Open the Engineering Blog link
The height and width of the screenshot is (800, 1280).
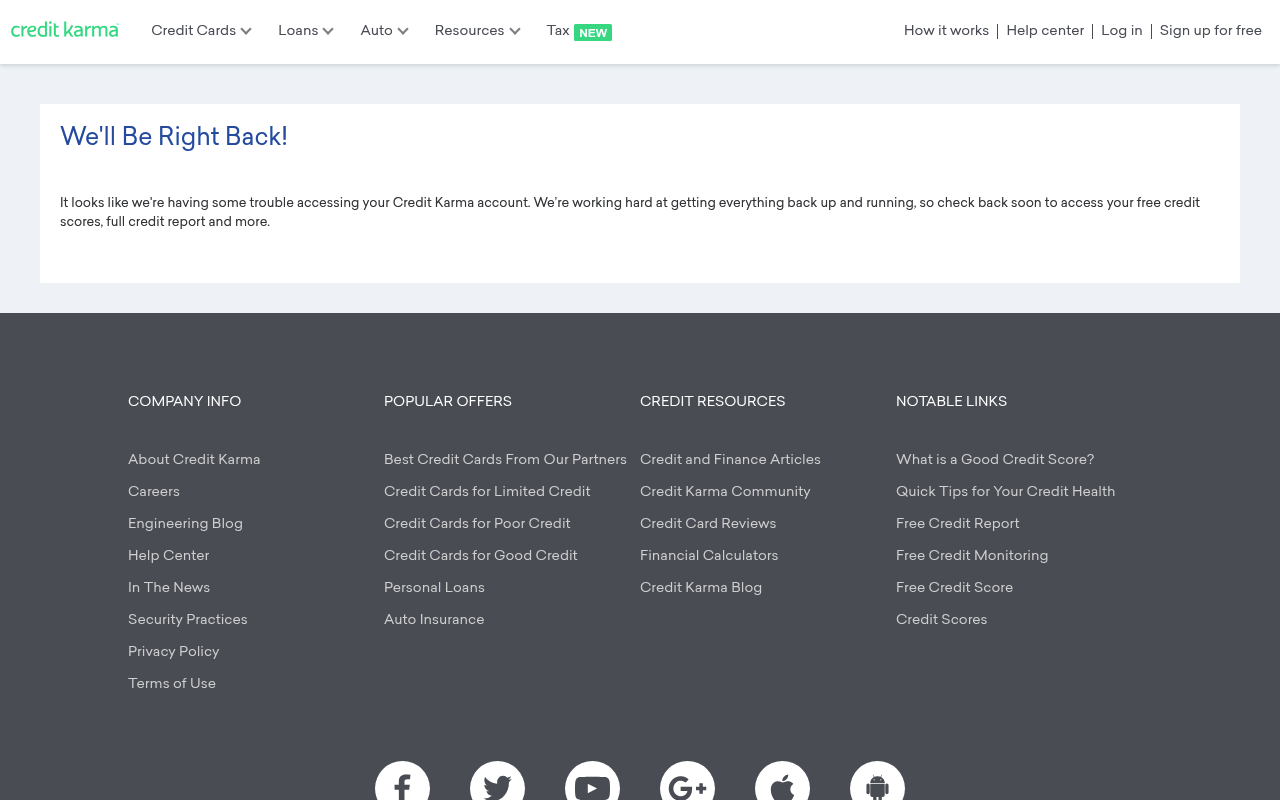[x=185, y=523]
